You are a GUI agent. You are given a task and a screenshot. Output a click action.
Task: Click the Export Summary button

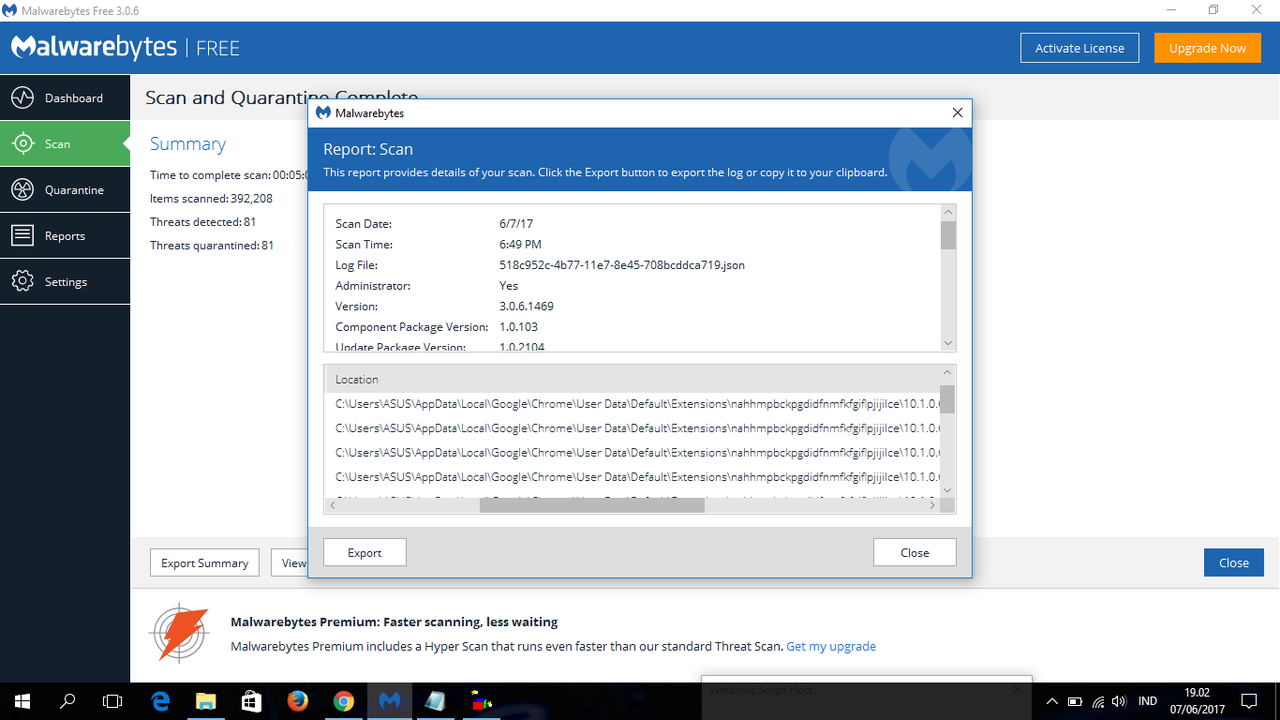tap(205, 562)
